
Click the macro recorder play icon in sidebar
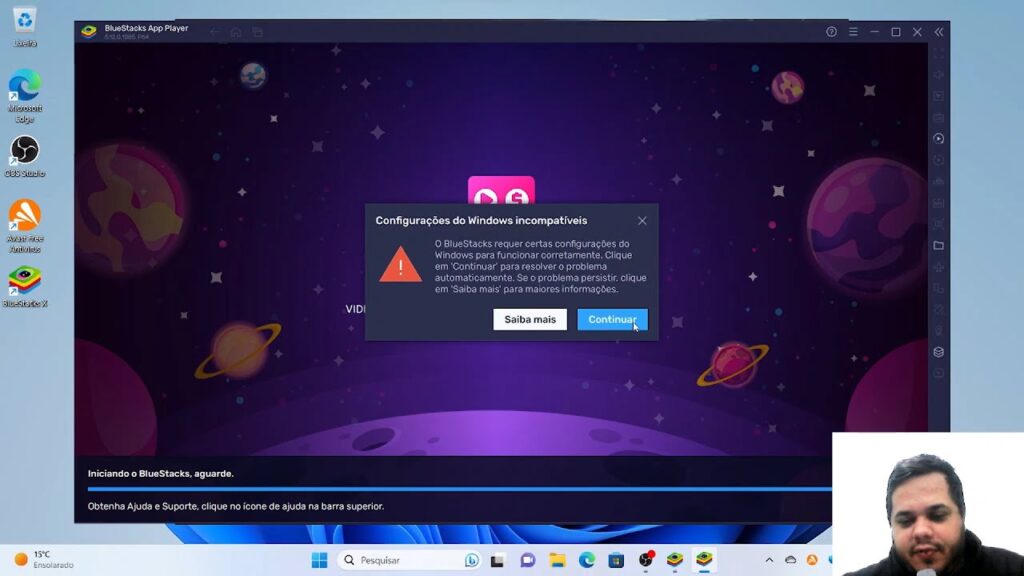[x=938, y=138]
